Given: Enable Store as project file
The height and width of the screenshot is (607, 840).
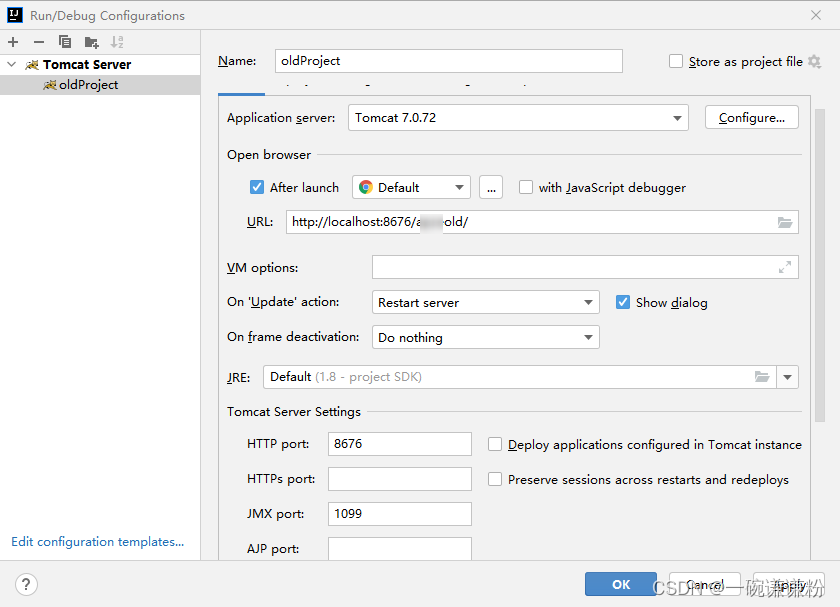Looking at the screenshot, I should (676, 62).
